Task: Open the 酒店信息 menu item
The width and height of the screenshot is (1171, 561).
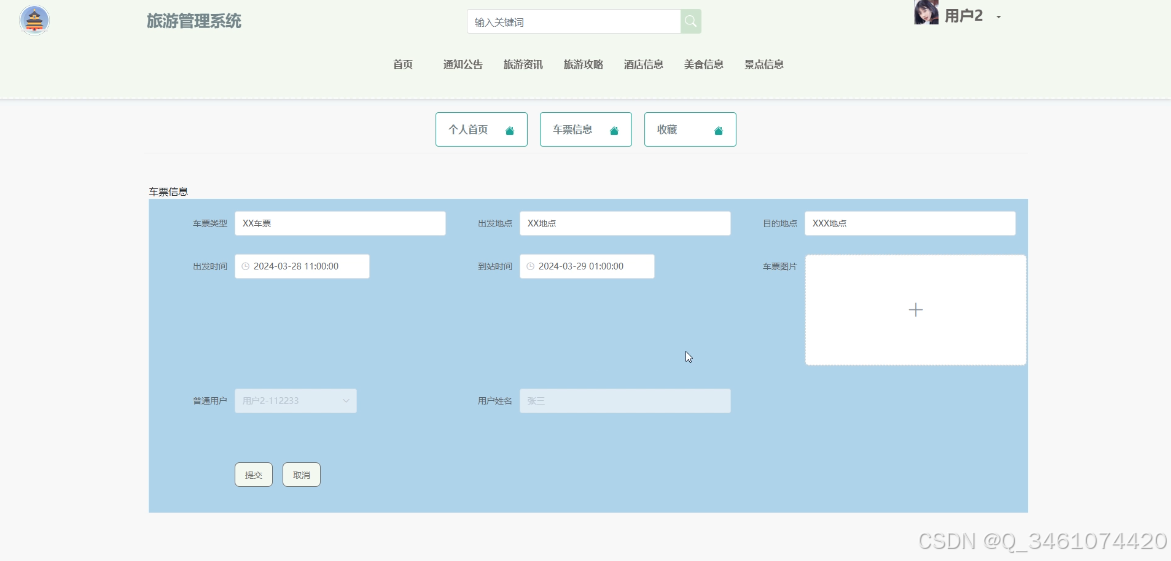Action: tap(644, 64)
